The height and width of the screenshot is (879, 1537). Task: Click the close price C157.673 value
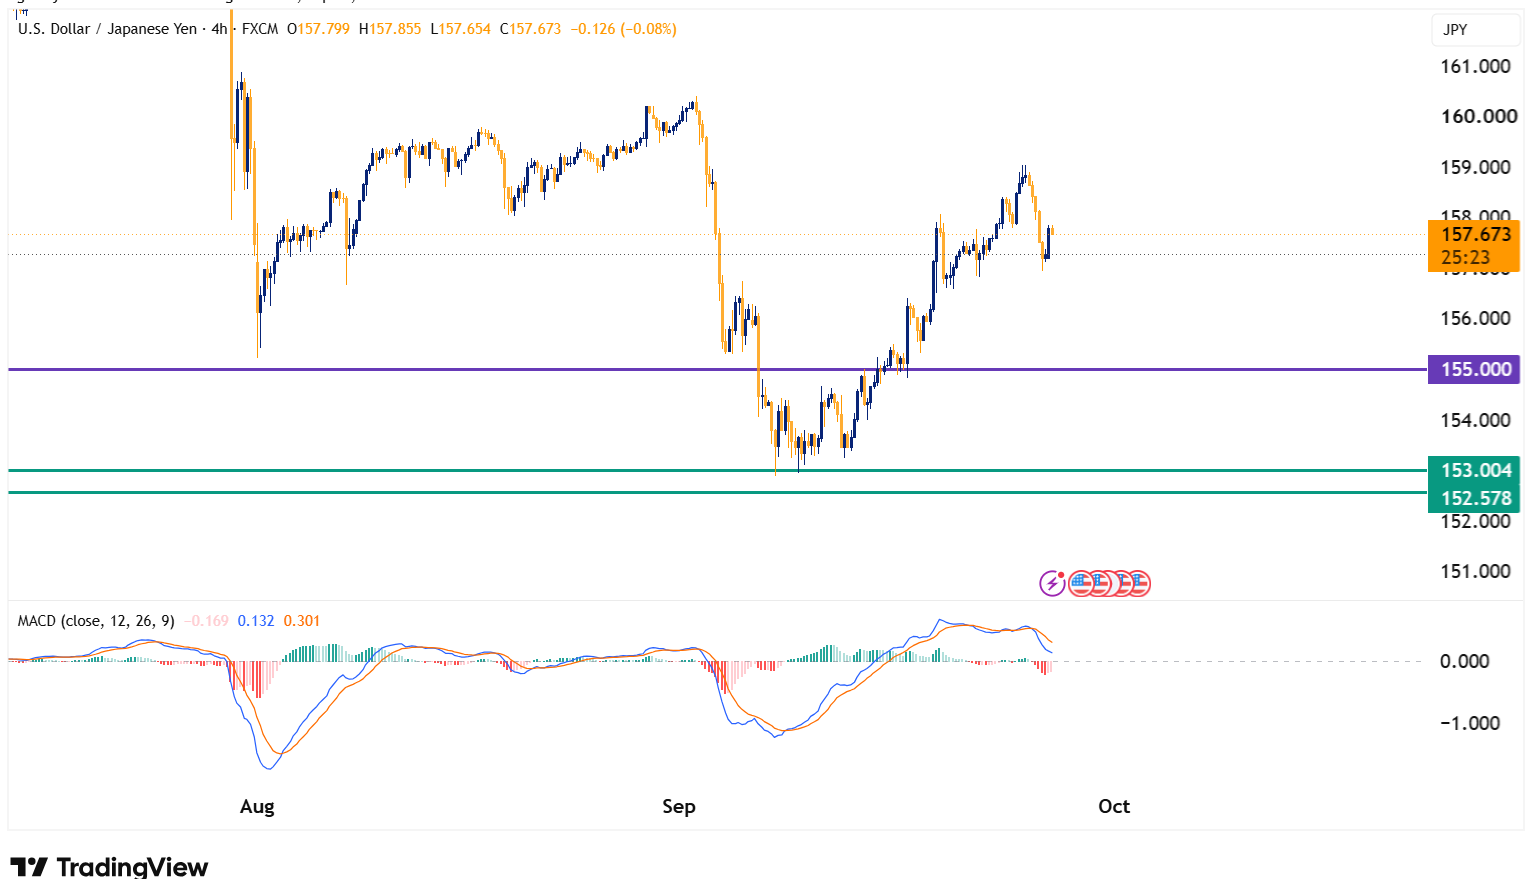click(x=531, y=29)
